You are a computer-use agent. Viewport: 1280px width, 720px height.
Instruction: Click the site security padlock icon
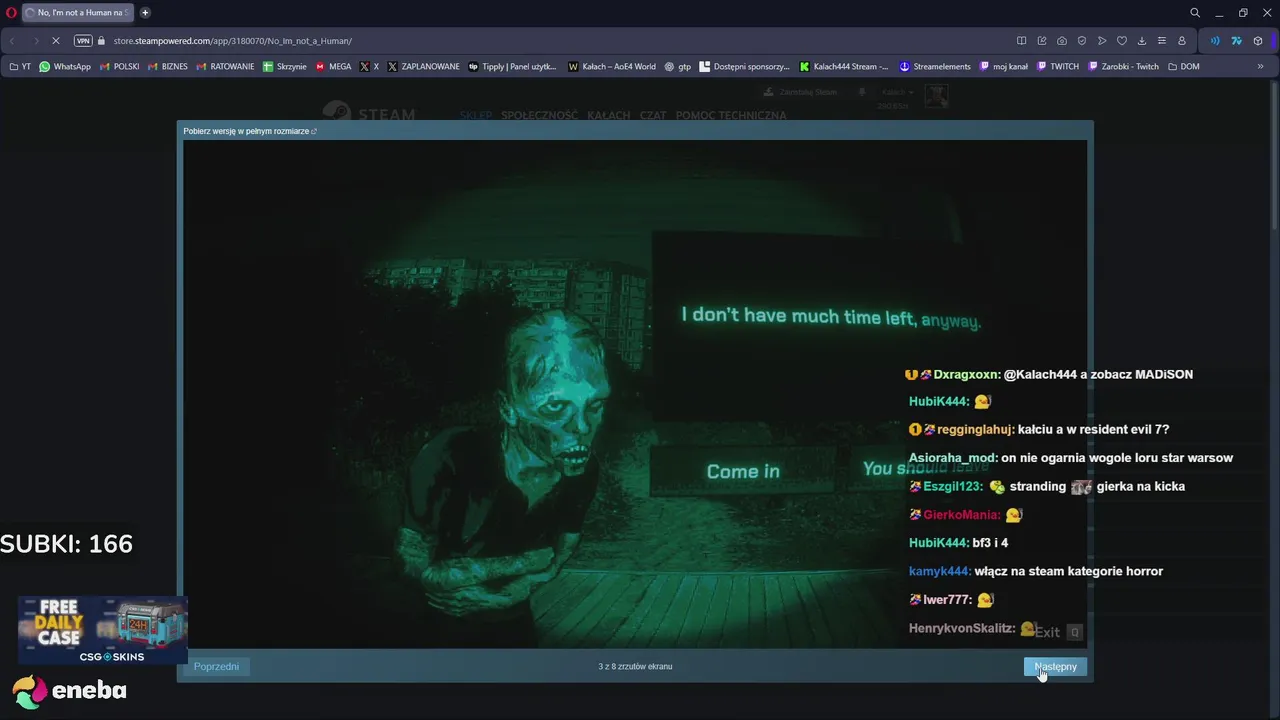pos(101,41)
